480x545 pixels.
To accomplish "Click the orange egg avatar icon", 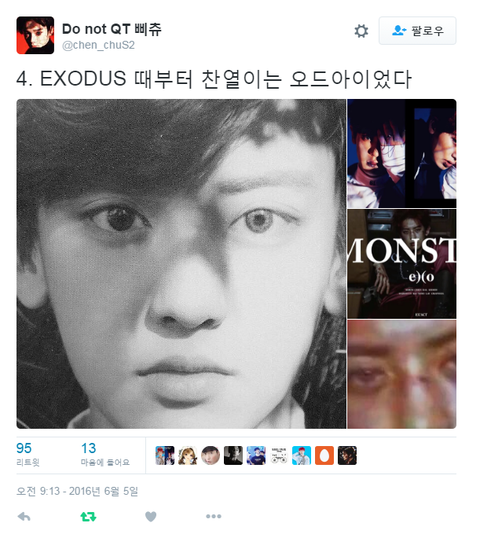I will pyautogui.click(x=324, y=455).
